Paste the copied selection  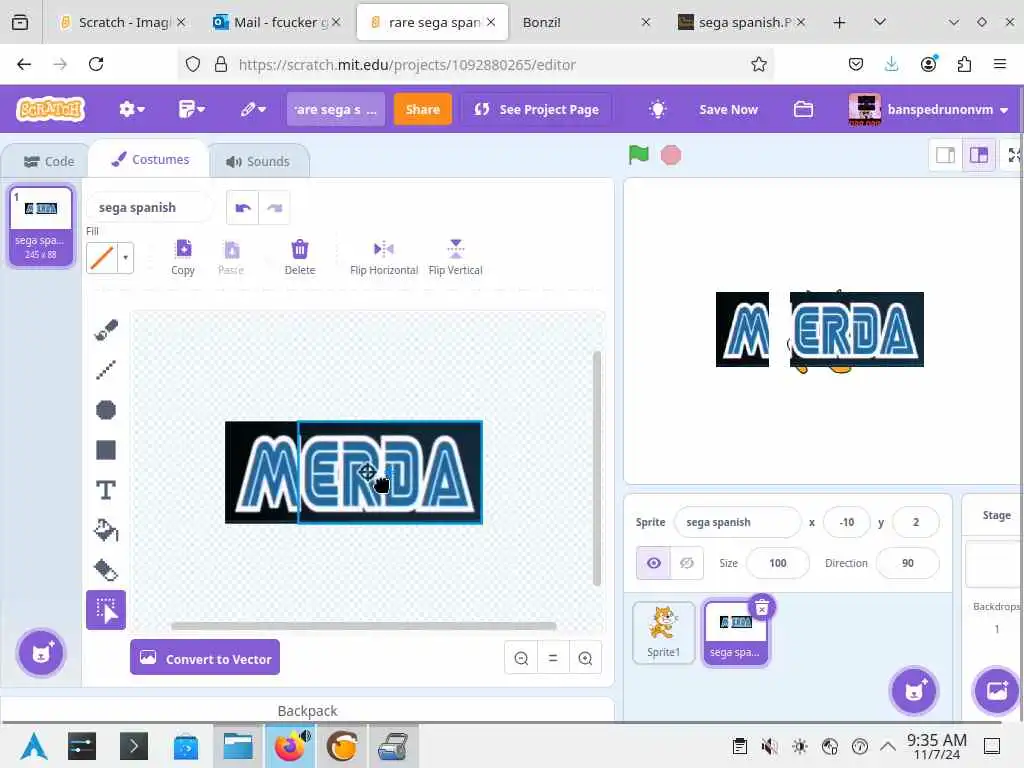coord(231,257)
